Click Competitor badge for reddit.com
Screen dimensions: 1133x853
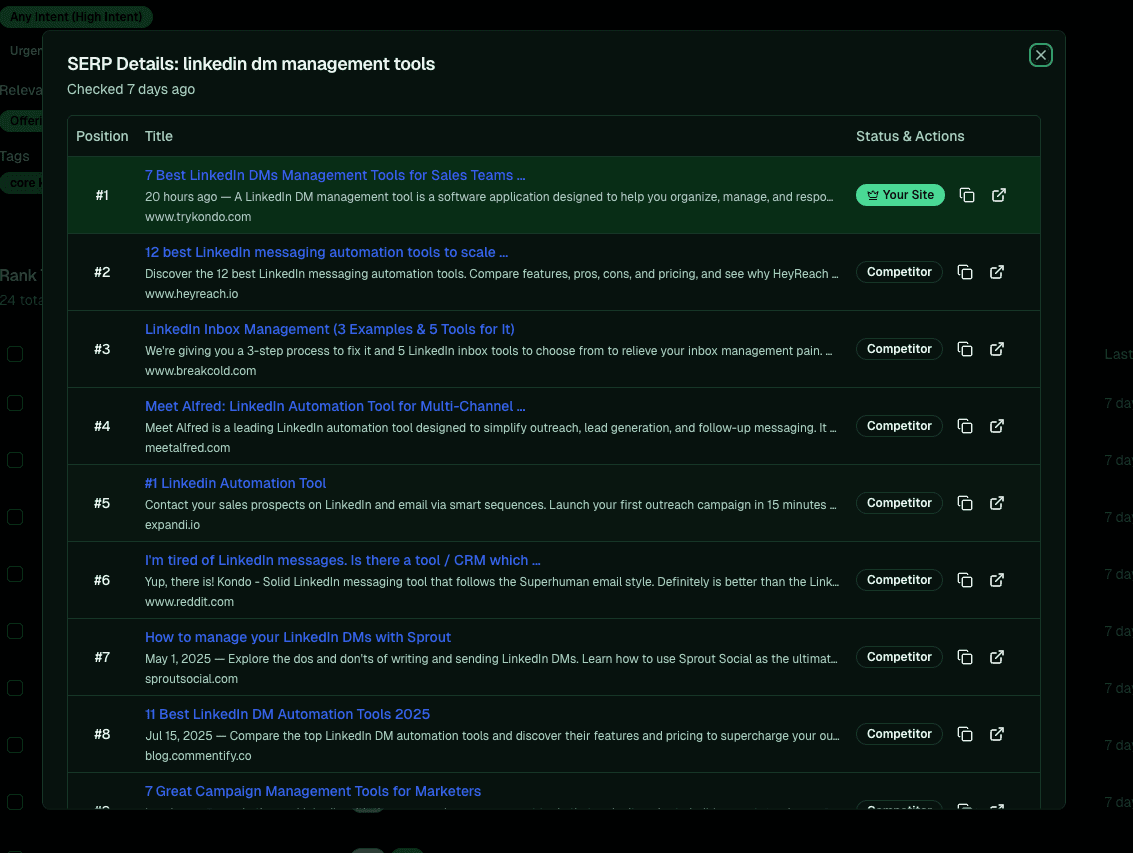click(899, 580)
